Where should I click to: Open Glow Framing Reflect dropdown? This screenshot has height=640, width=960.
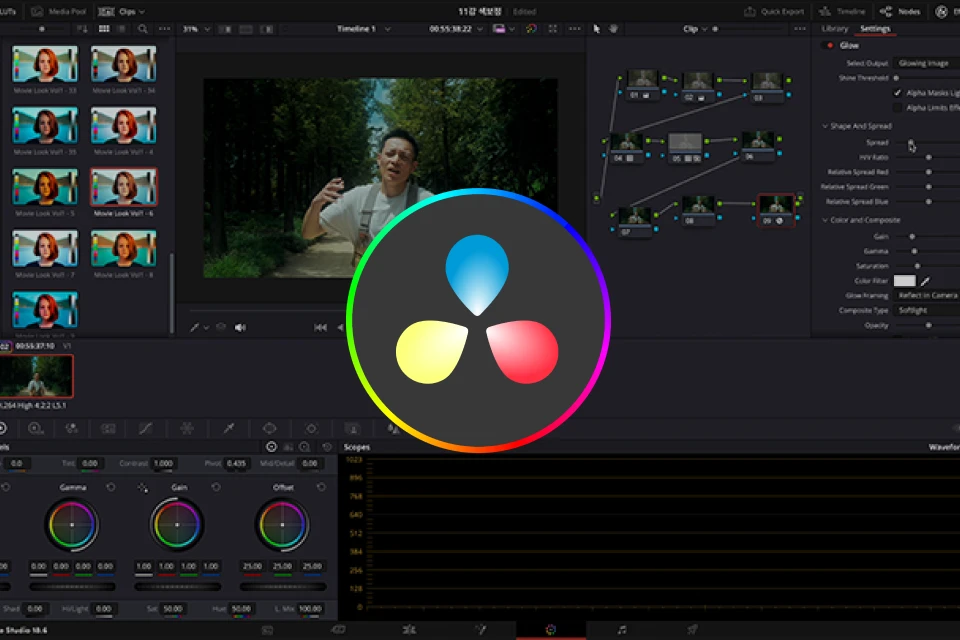(x=926, y=296)
